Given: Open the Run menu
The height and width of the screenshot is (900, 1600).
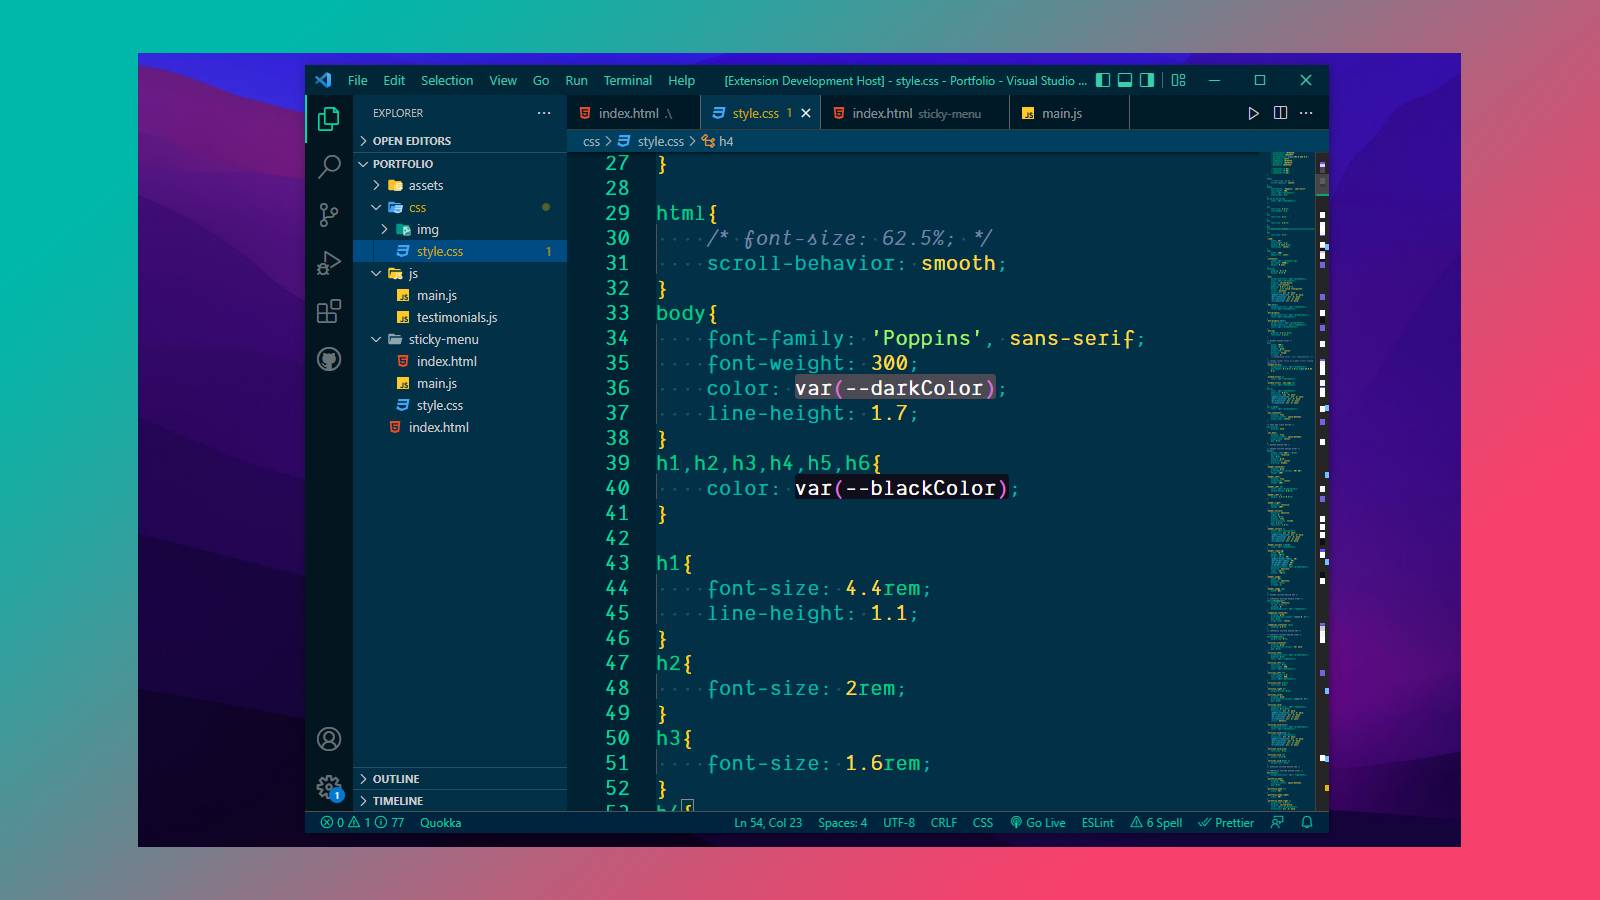Looking at the screenshot, I should coord(576,80).
